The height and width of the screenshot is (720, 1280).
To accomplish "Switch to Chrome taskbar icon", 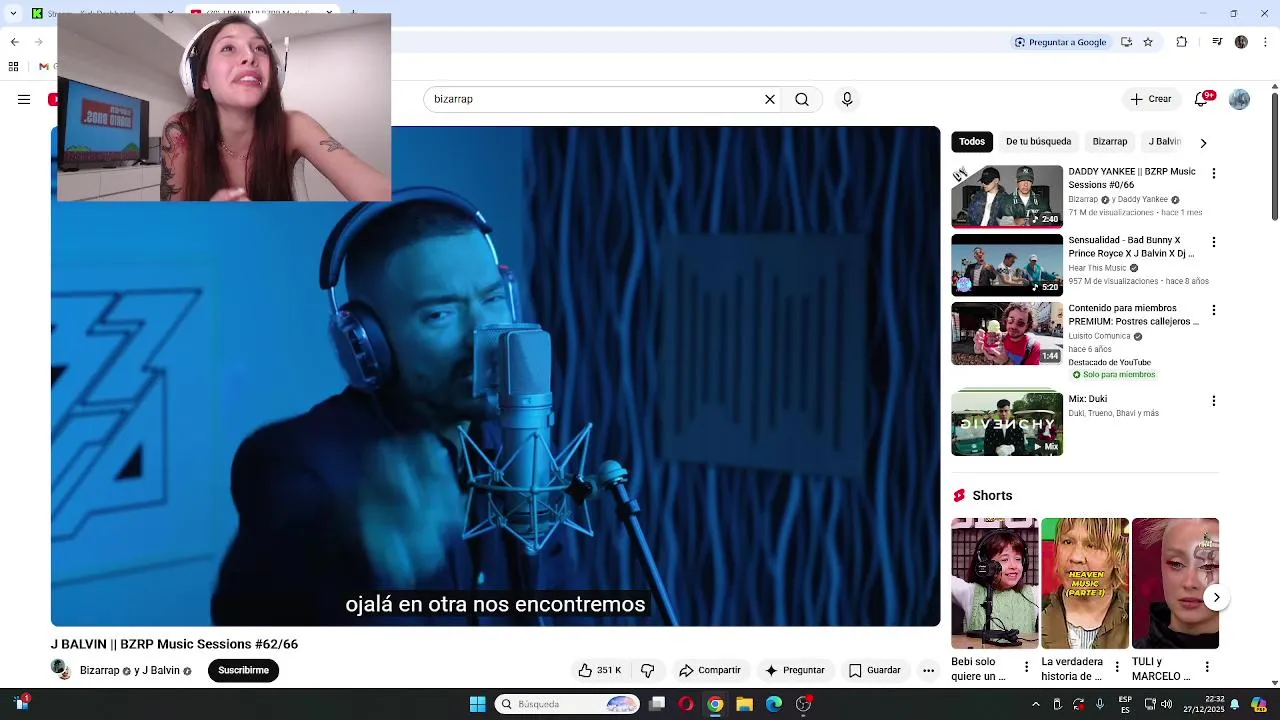I will point(715,704).
